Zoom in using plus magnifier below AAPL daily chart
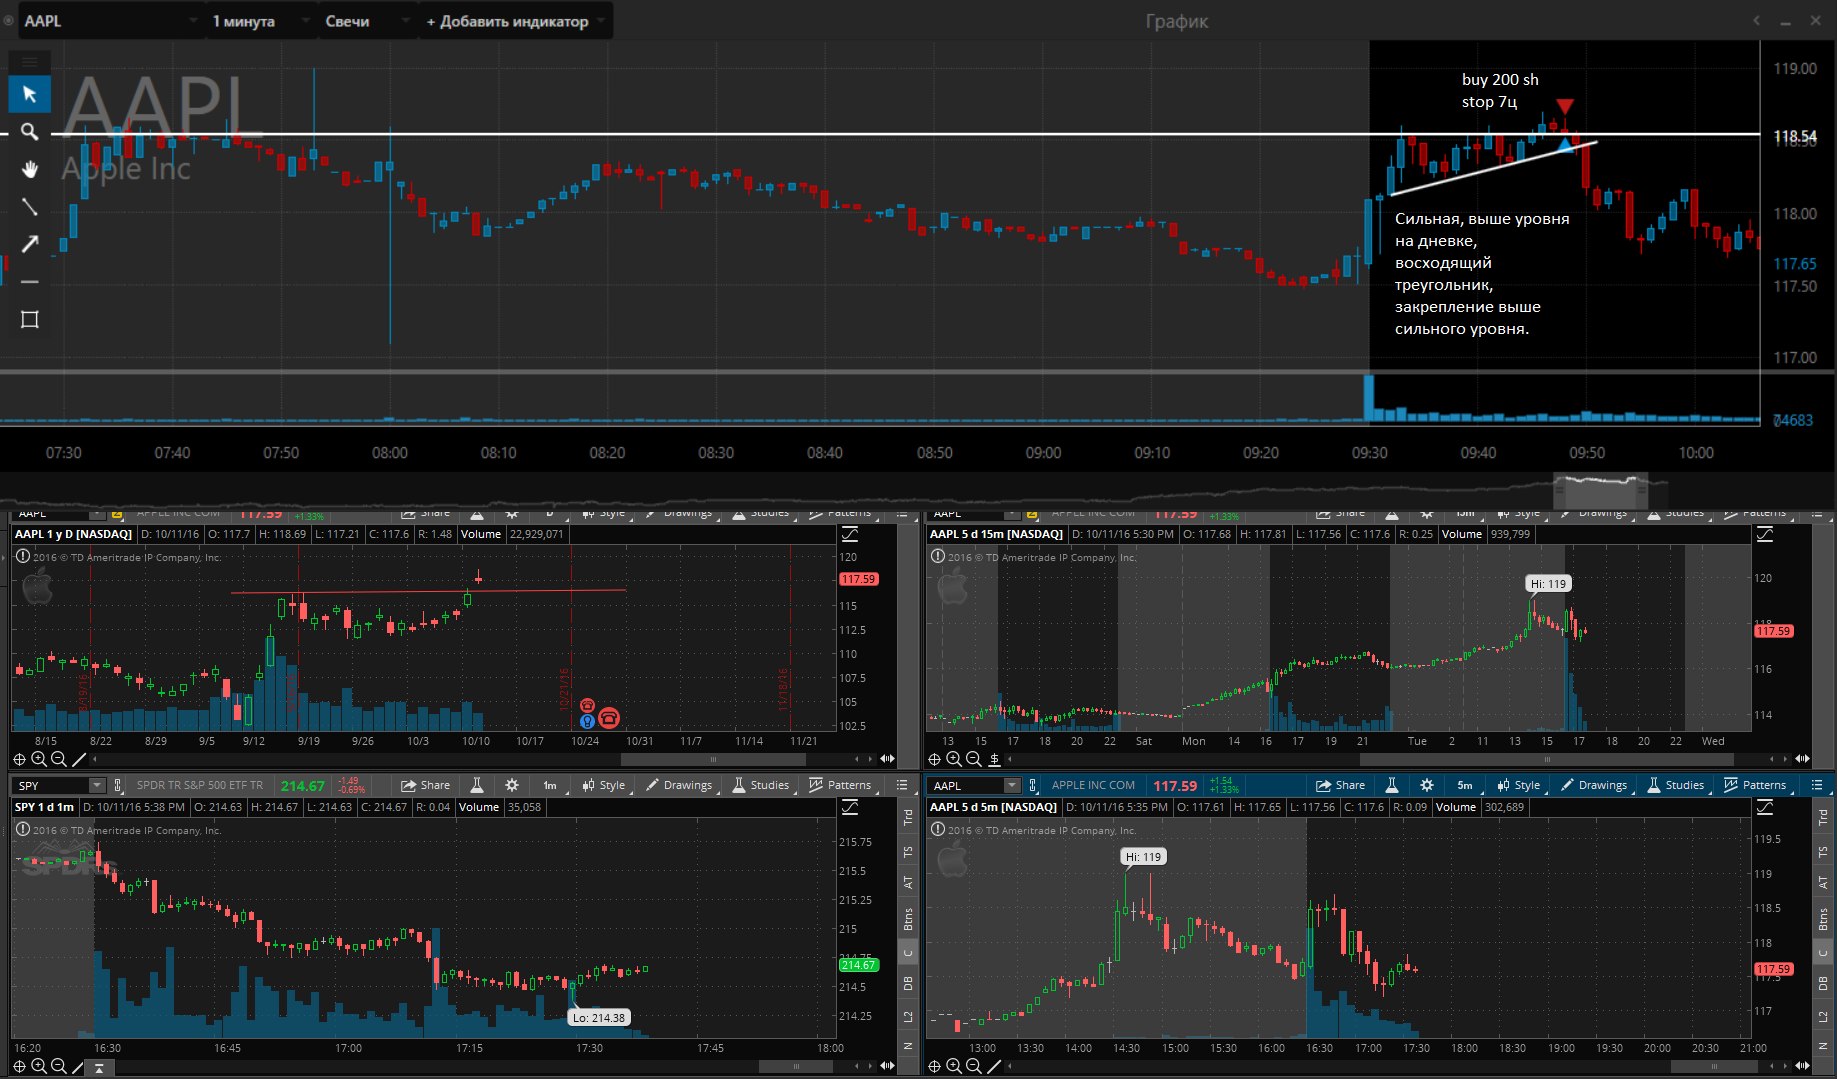Image resolution: width=1837 pixels, height=1079 pixels. coord(39,759)
